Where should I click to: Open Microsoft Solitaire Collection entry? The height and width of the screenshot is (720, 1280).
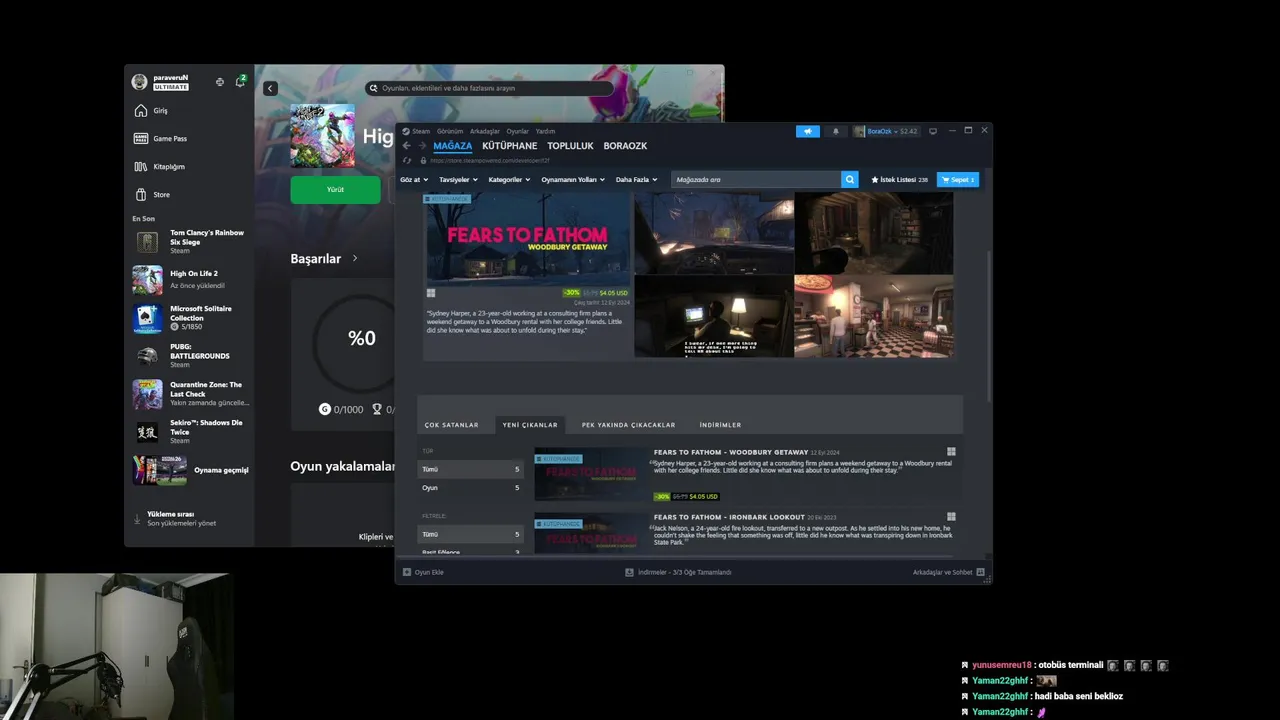[x=190, y=318]
